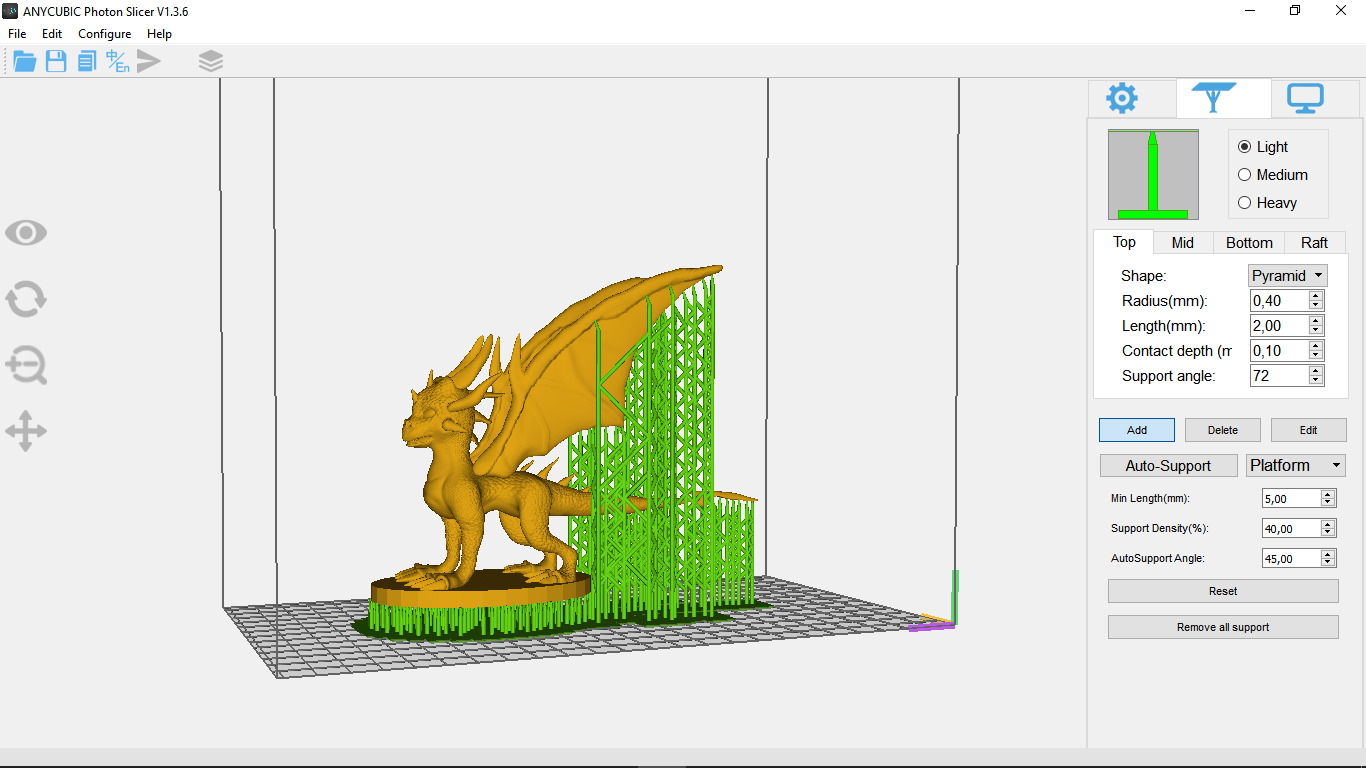This screenshot has height=768, width=1366.
Task: Select the four-arrow move tool
Action: (26, 432)
